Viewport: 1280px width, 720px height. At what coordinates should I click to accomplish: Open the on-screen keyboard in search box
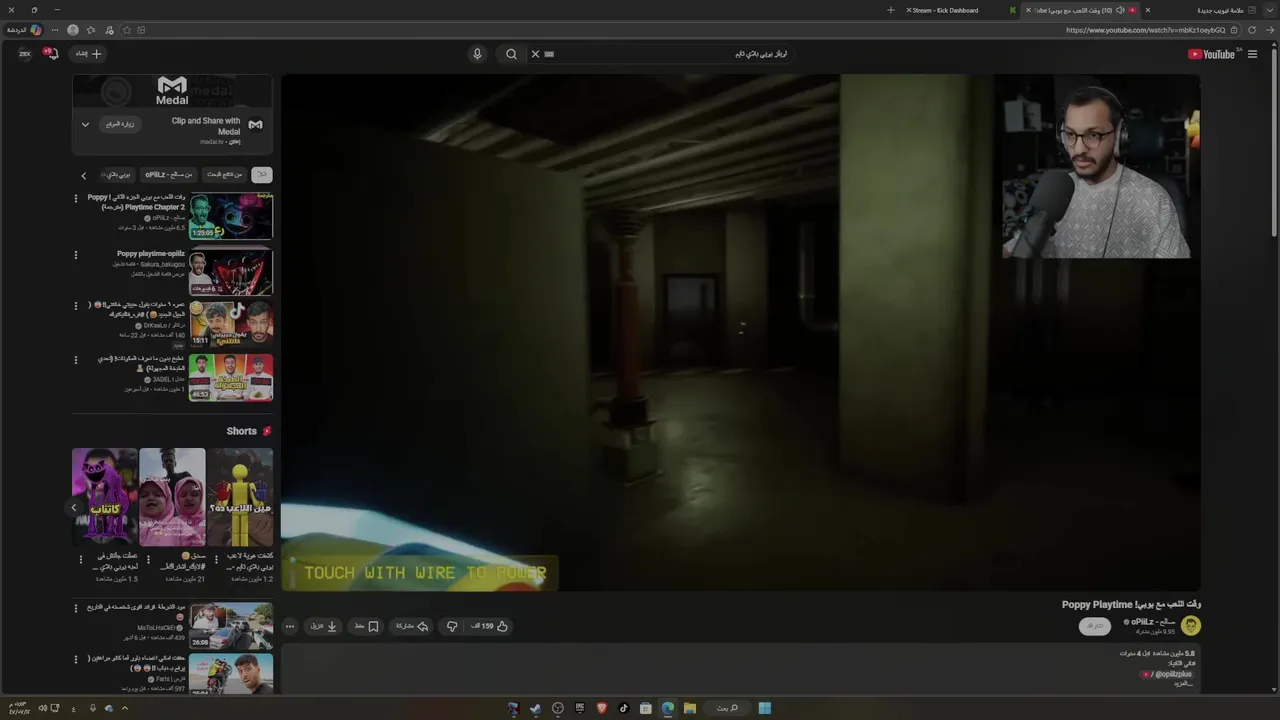(549, 54)
